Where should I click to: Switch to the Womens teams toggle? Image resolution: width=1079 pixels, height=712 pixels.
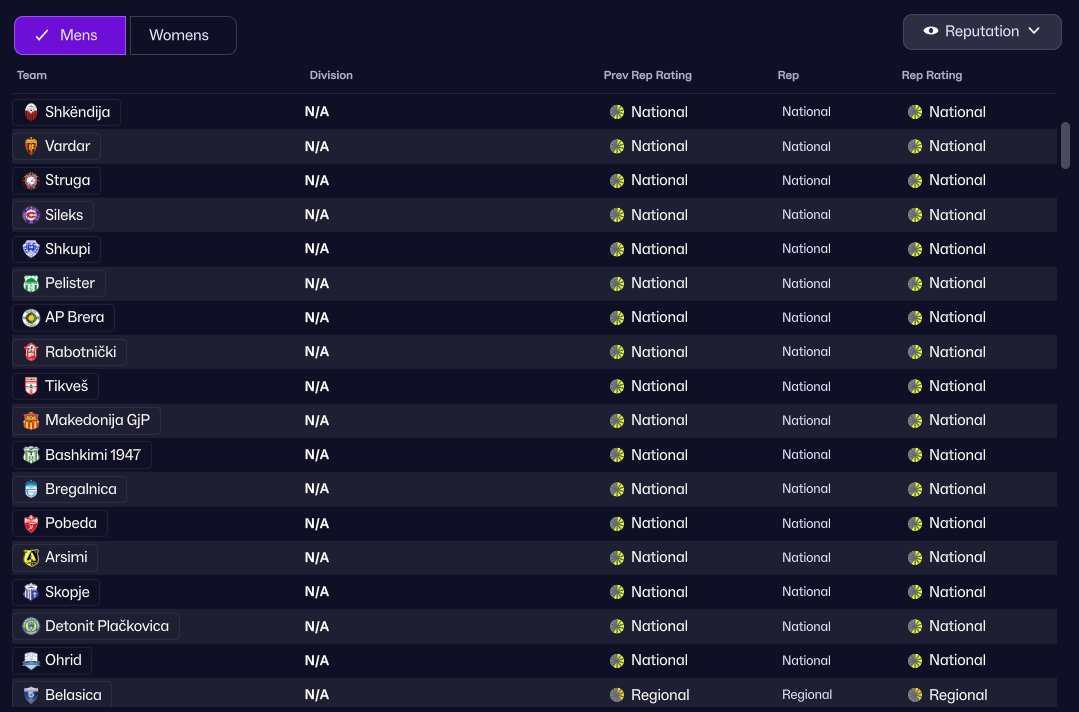(182, 35)
